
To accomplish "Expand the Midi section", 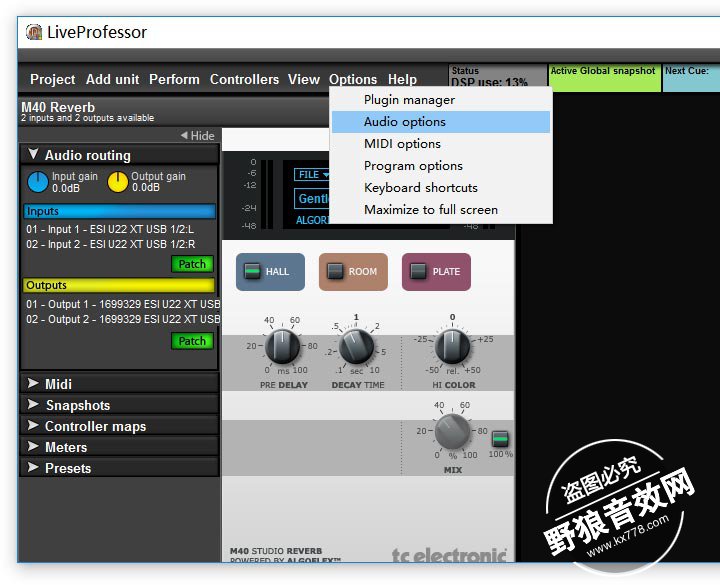I will [119, 383].
